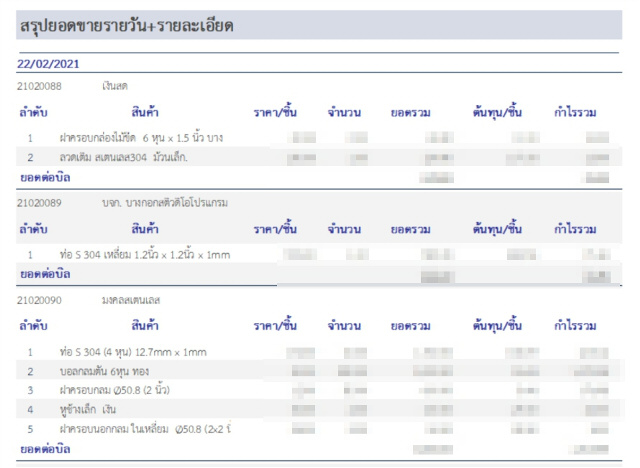640x468 pixels.
Task: Click 'จำนวน' header in bill 21020090 table
Action: pyautogui.click(x=344, y=326)
